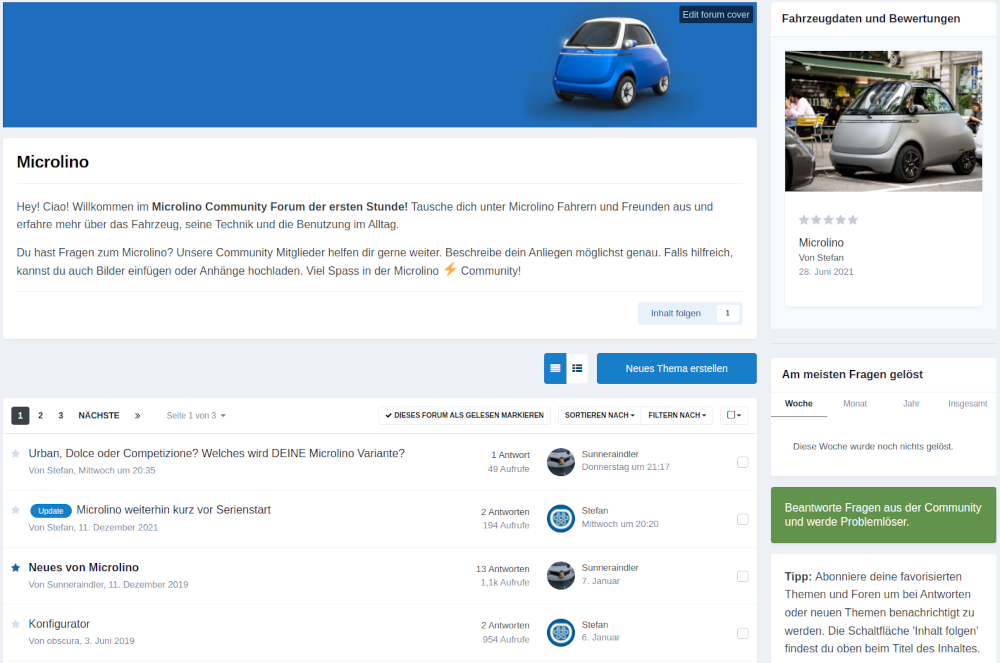Open topic 'Microlino weiterhin kurz vor Serienstart'

[173, 510]
